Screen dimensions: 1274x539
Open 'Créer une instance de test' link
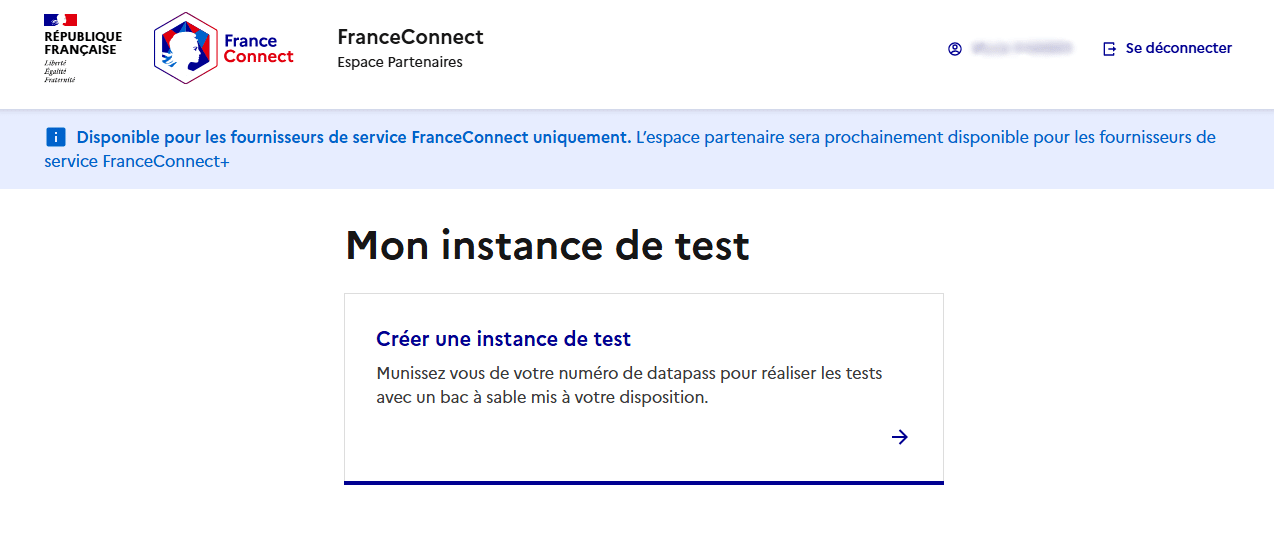[503, 339]
